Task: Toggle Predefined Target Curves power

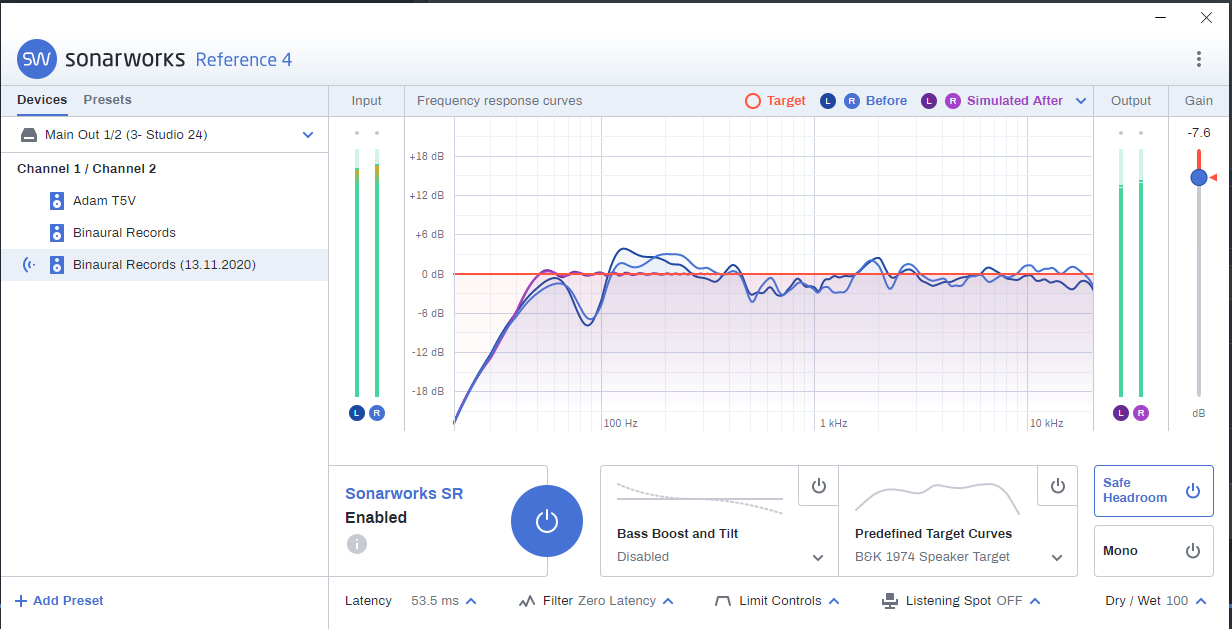Action: pyautogui.click(x=1058, y=486)
